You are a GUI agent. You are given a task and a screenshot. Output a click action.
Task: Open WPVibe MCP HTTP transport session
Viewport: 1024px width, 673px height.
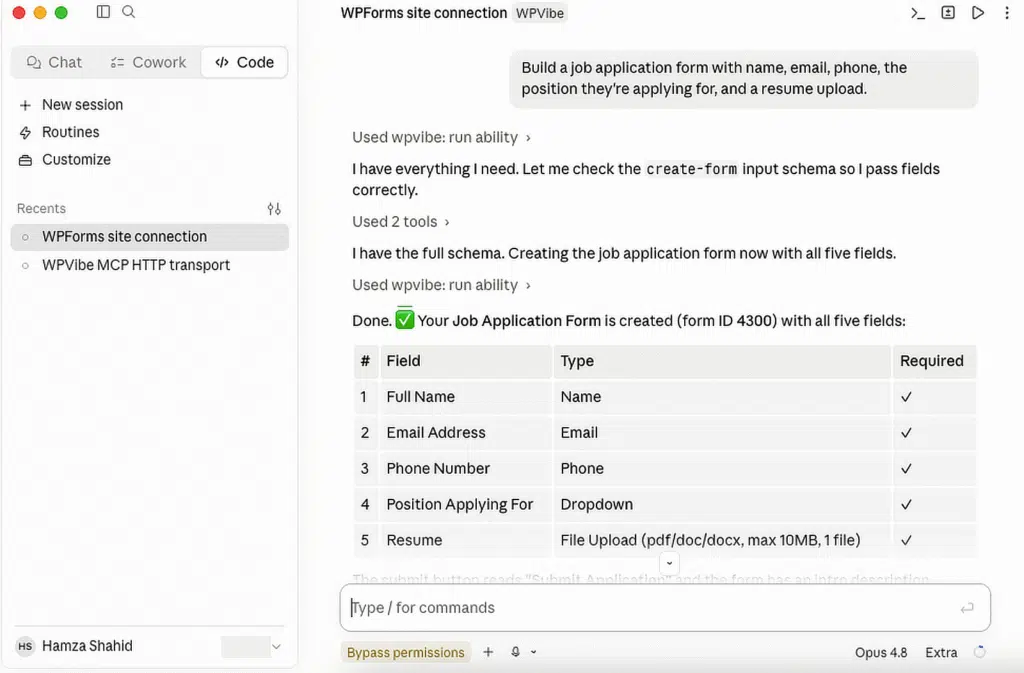click(150, 265)
